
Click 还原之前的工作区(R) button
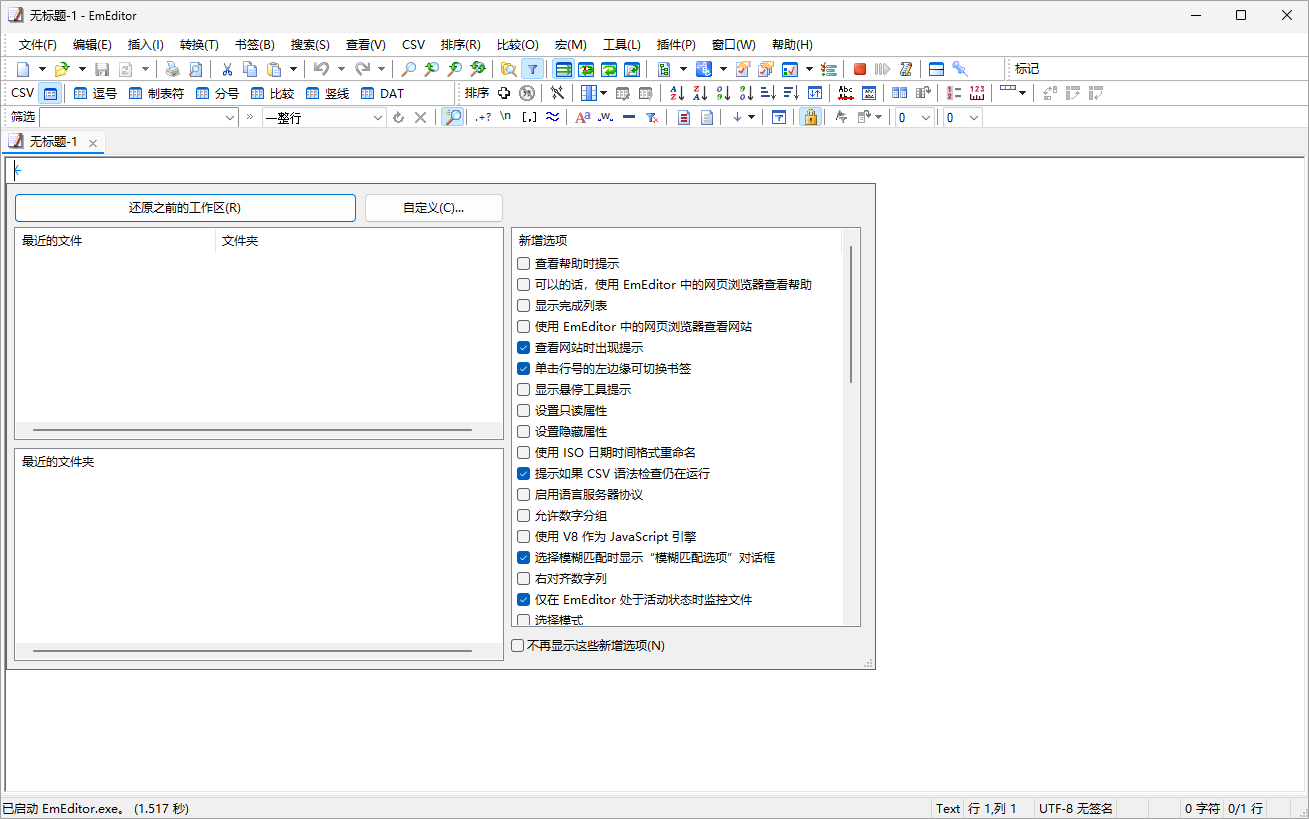click(x=185, y=208)
